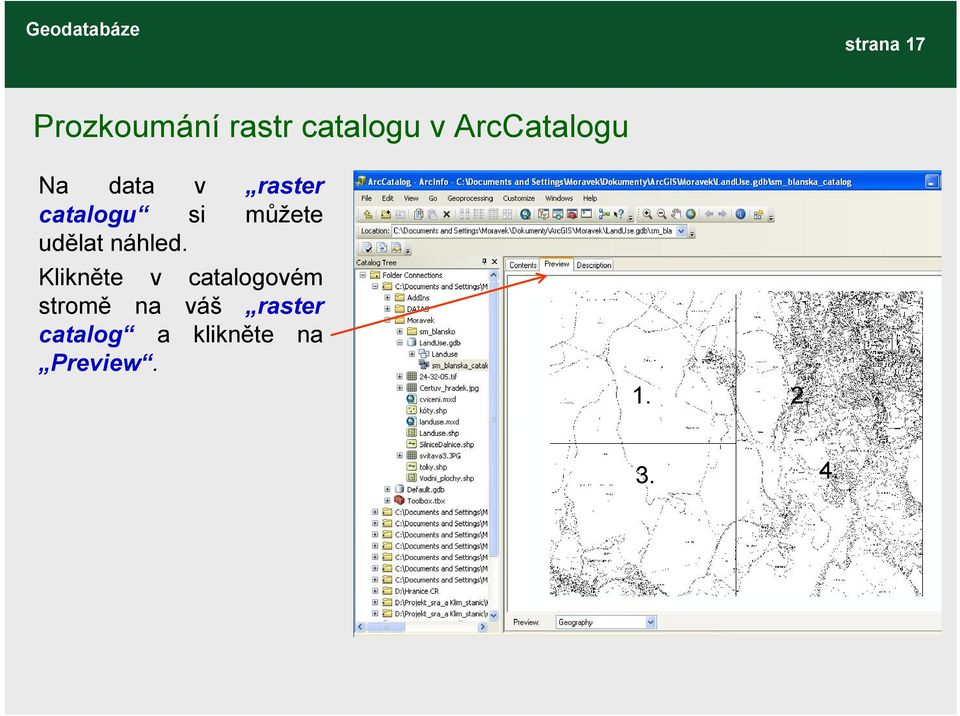This screenshot has height=716, width=960.
Task: Go forward to next extent arrow
Action: (722, 214)
